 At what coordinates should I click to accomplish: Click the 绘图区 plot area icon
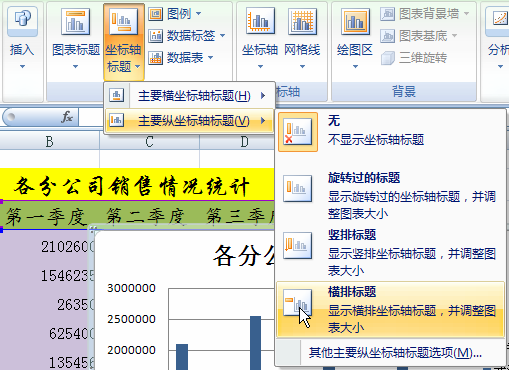[x=355, y=21]
